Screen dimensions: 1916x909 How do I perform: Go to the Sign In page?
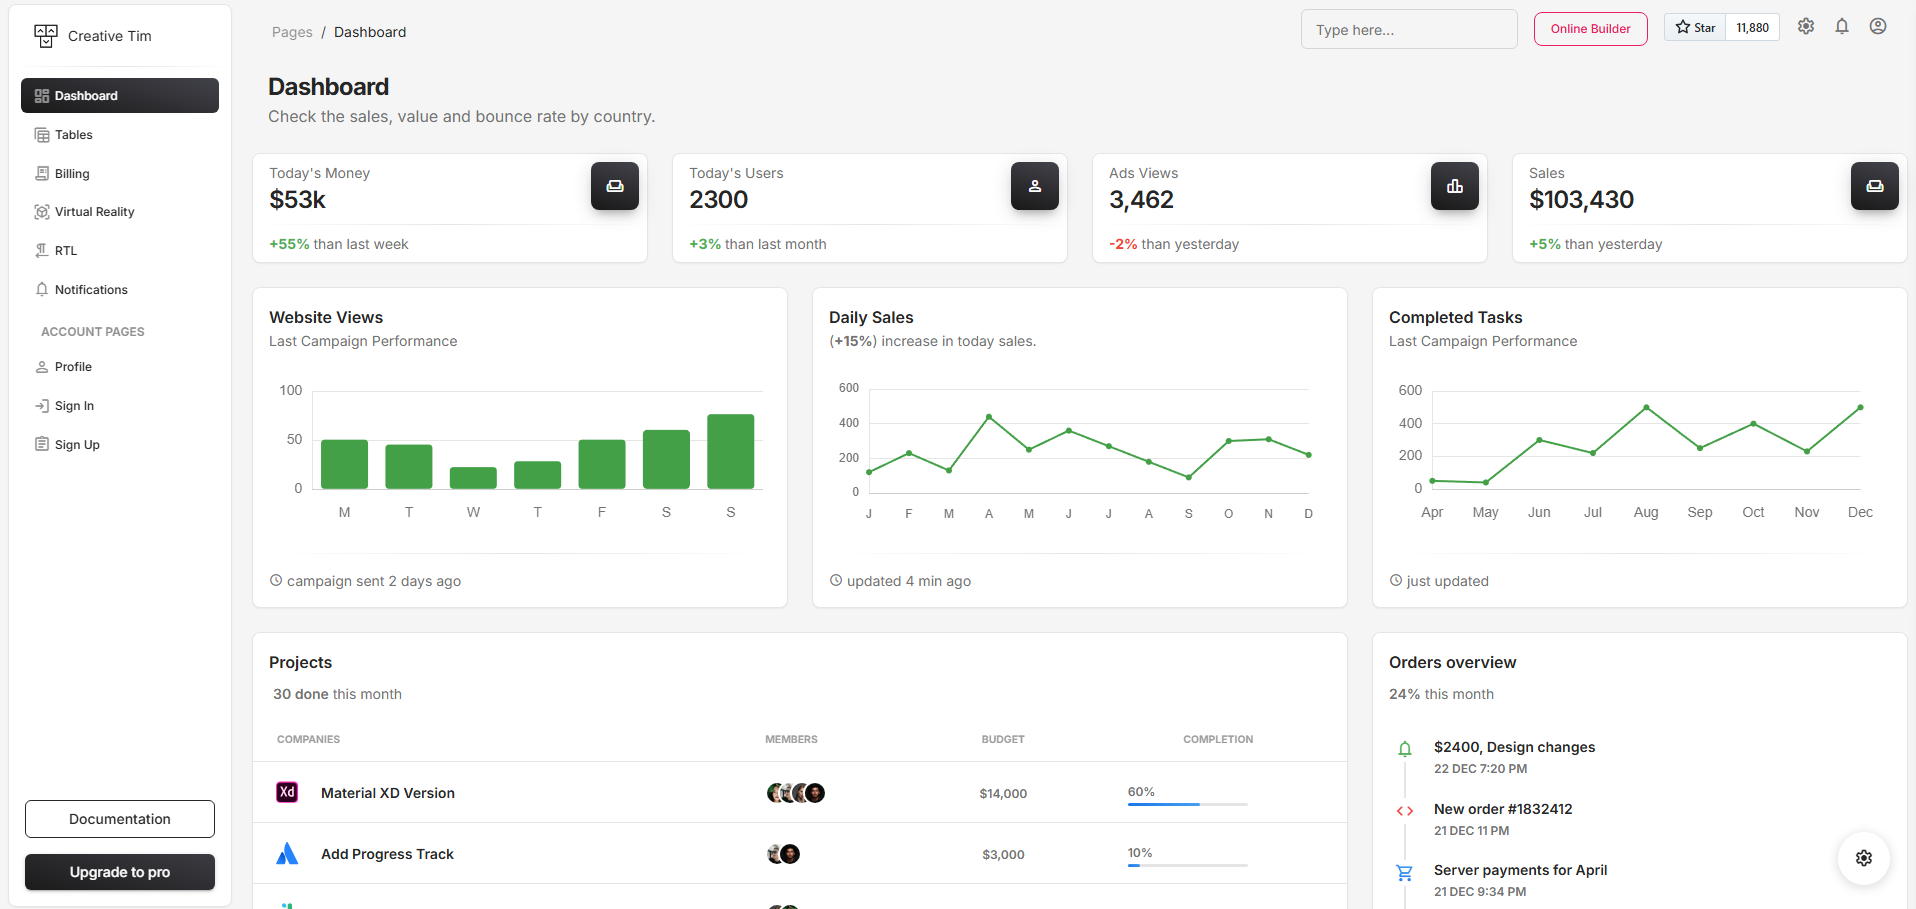click(120, 406)
